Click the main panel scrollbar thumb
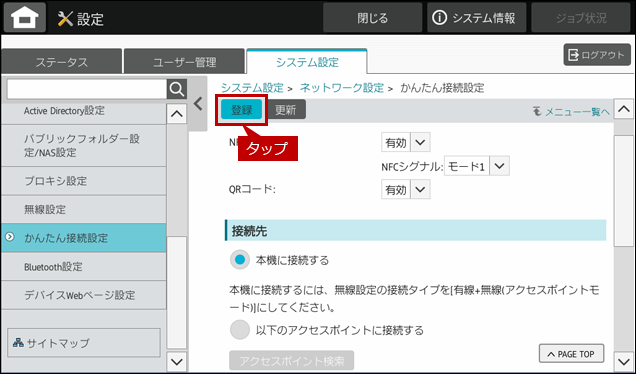636x374 pixels. (x=624, y=191)
